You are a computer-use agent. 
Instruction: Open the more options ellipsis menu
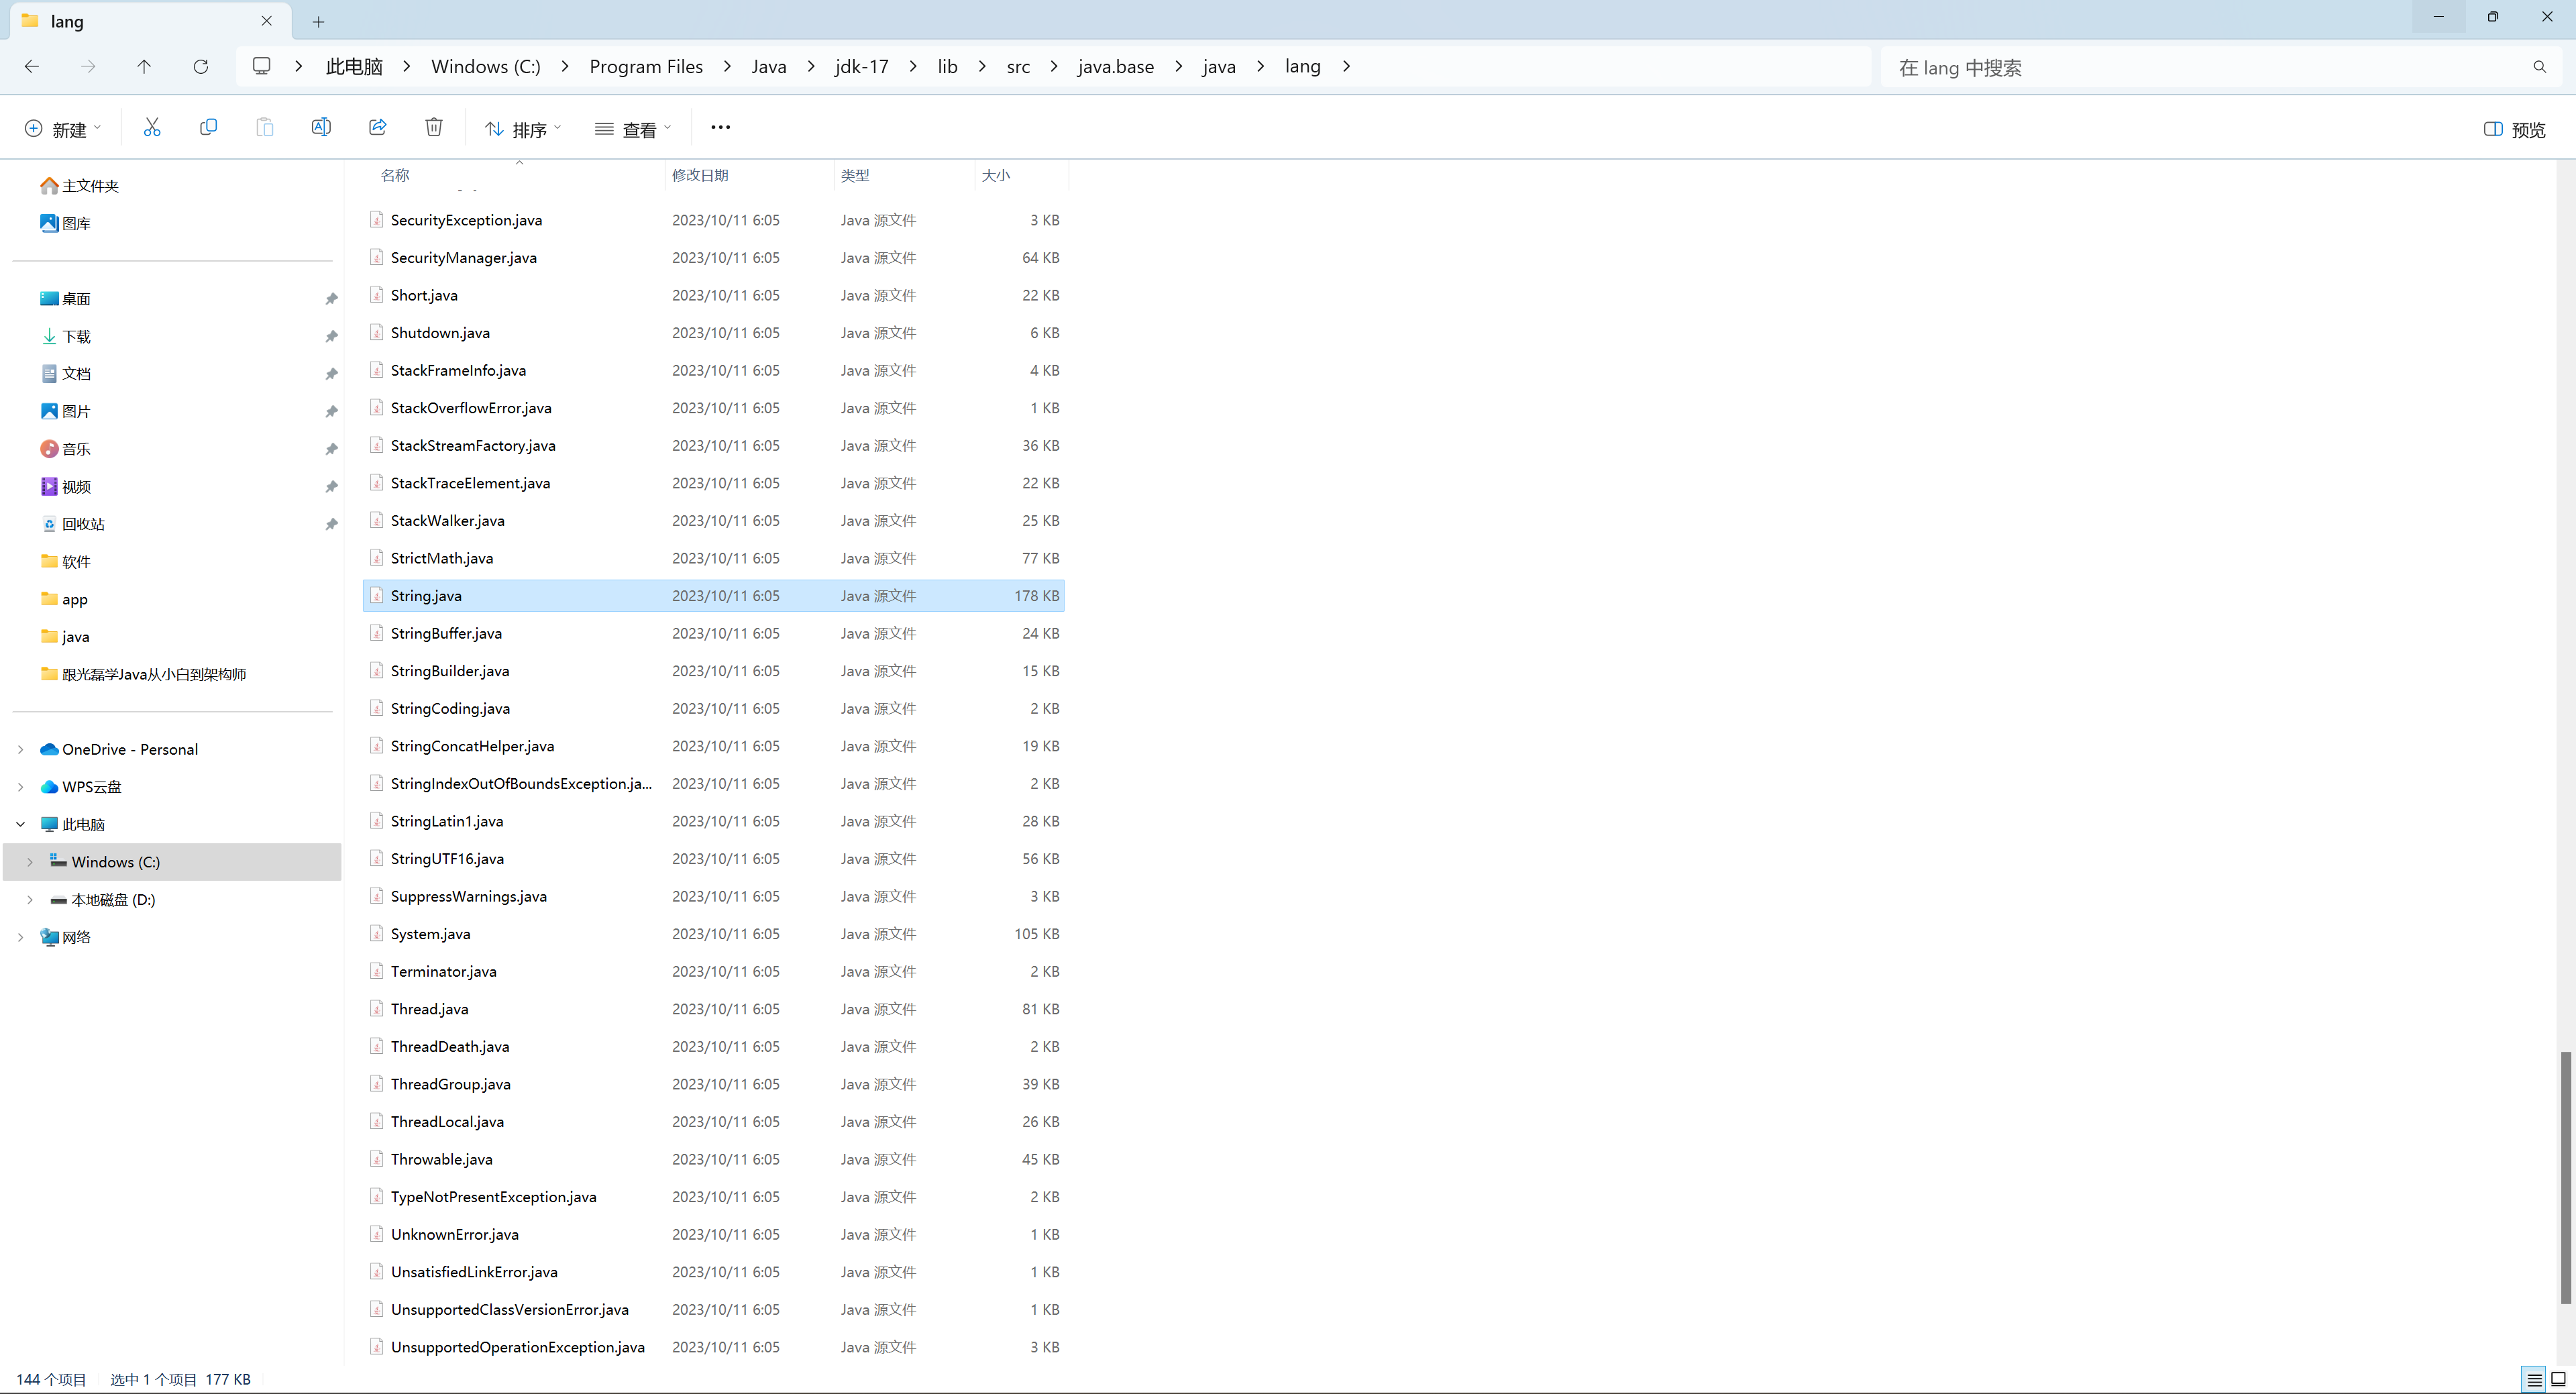720,127
